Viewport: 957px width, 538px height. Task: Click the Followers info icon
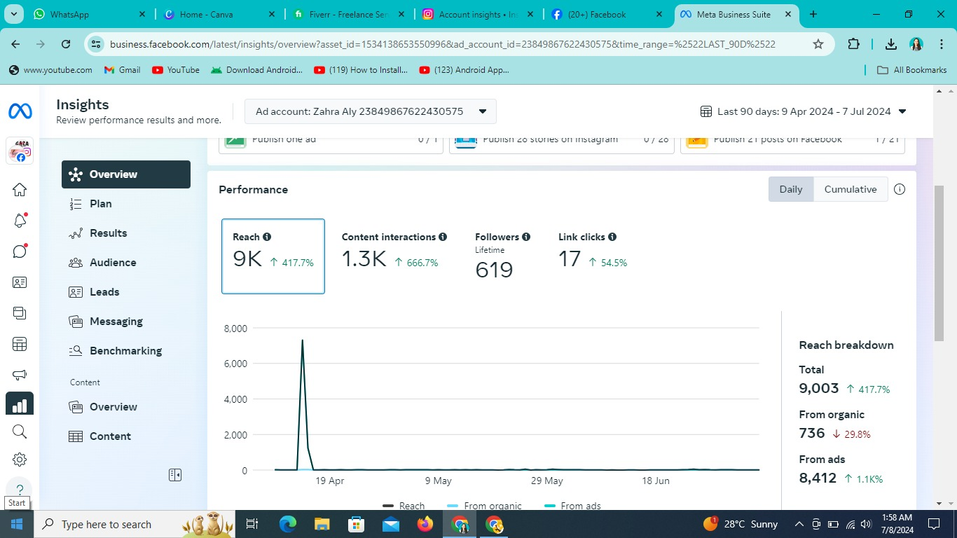(526, 237)
